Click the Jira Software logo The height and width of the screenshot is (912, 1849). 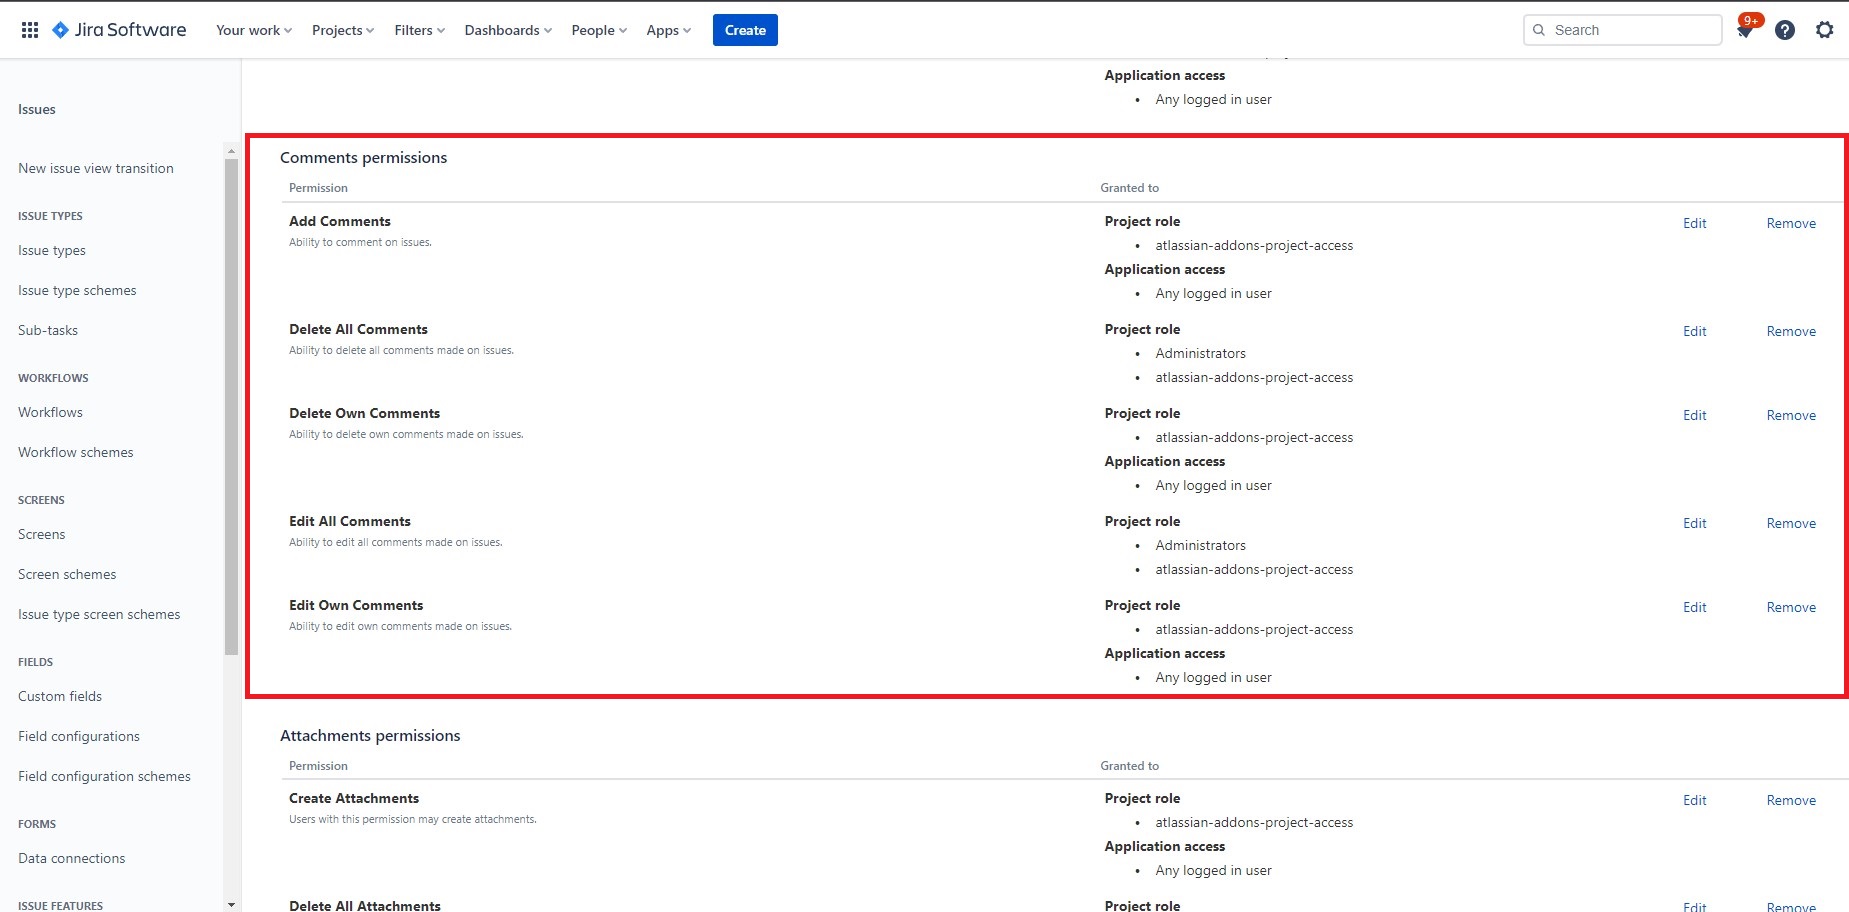coord(119,30)
